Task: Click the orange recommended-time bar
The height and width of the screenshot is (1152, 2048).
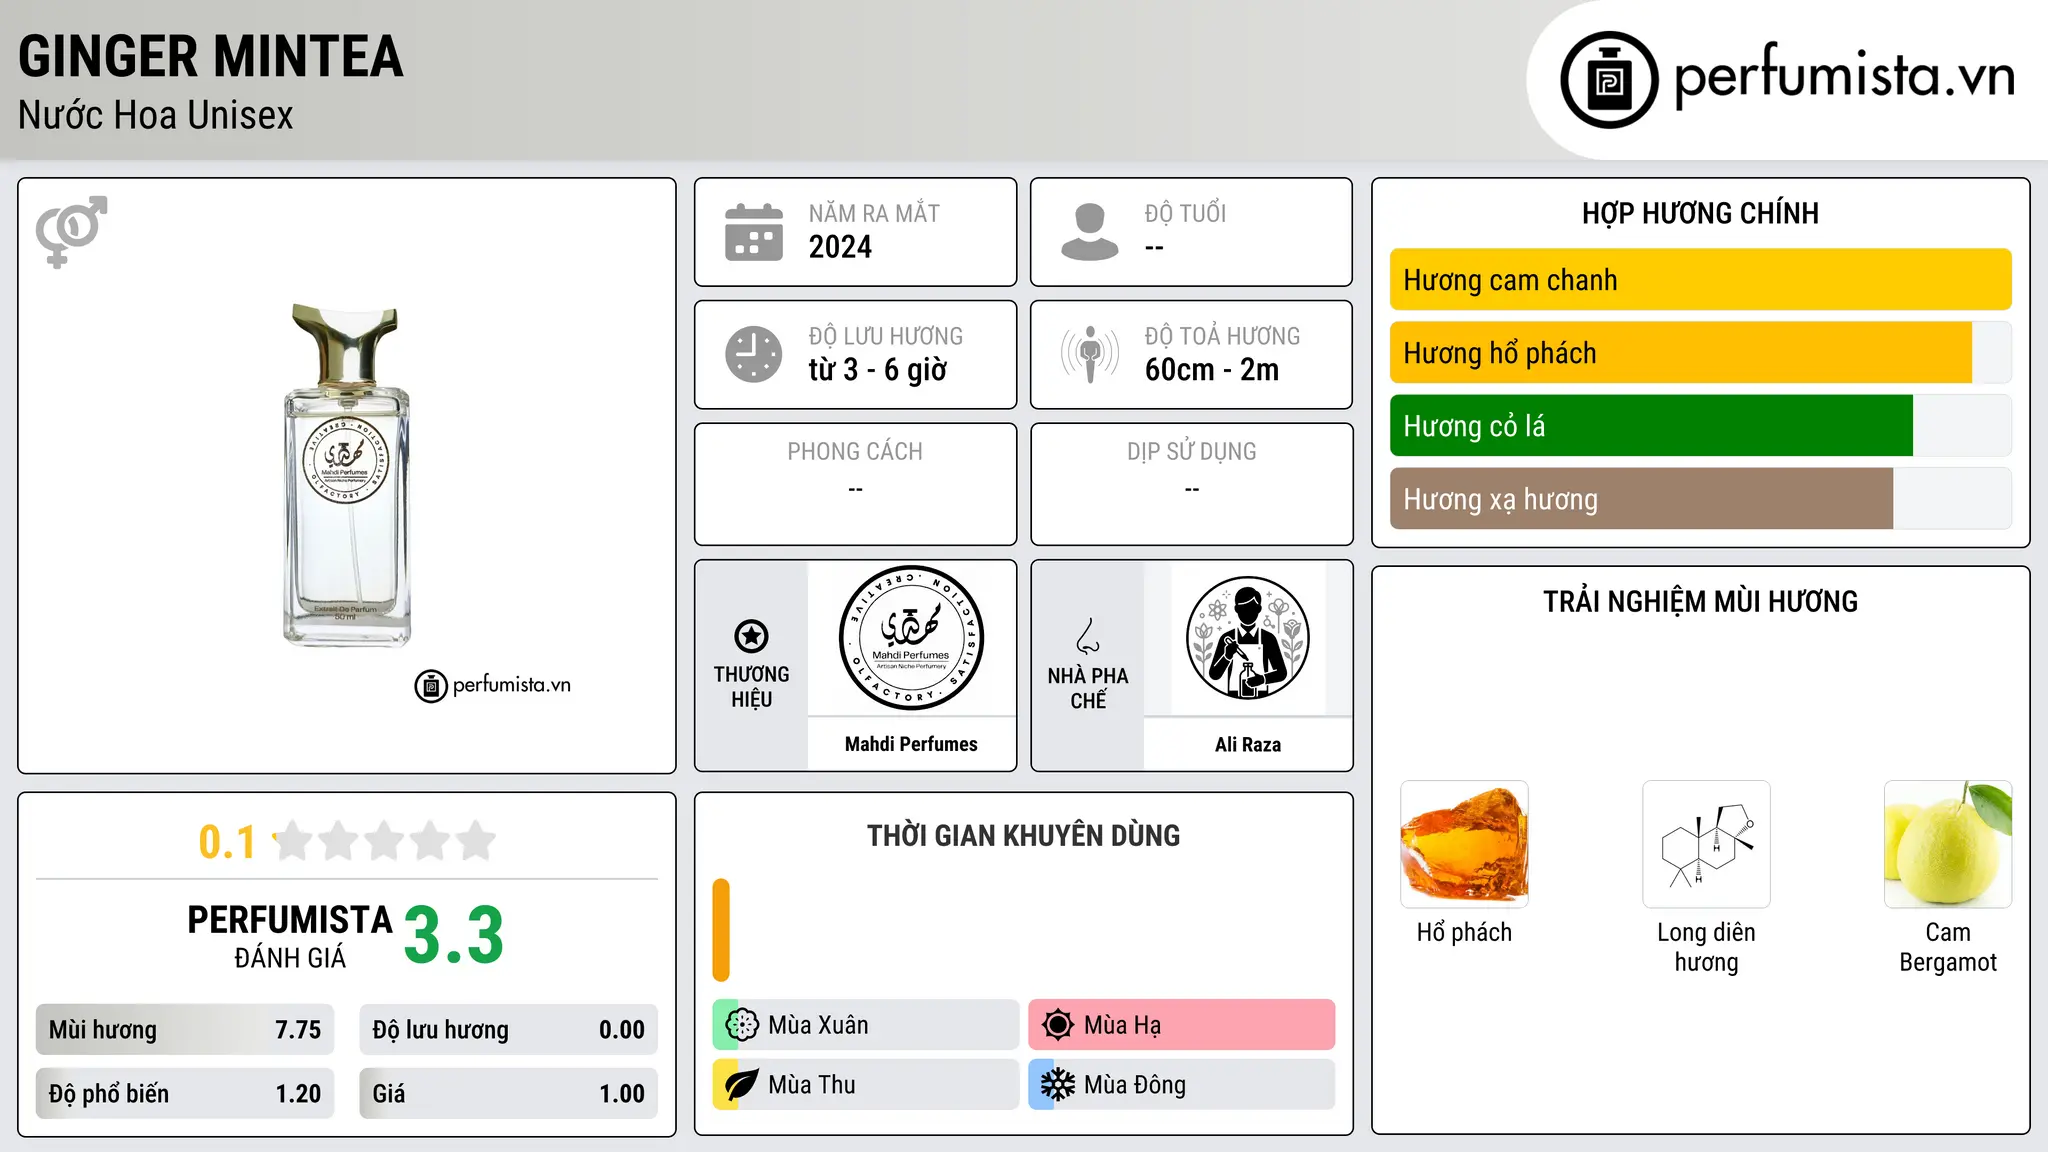Action: click(721, 930)
